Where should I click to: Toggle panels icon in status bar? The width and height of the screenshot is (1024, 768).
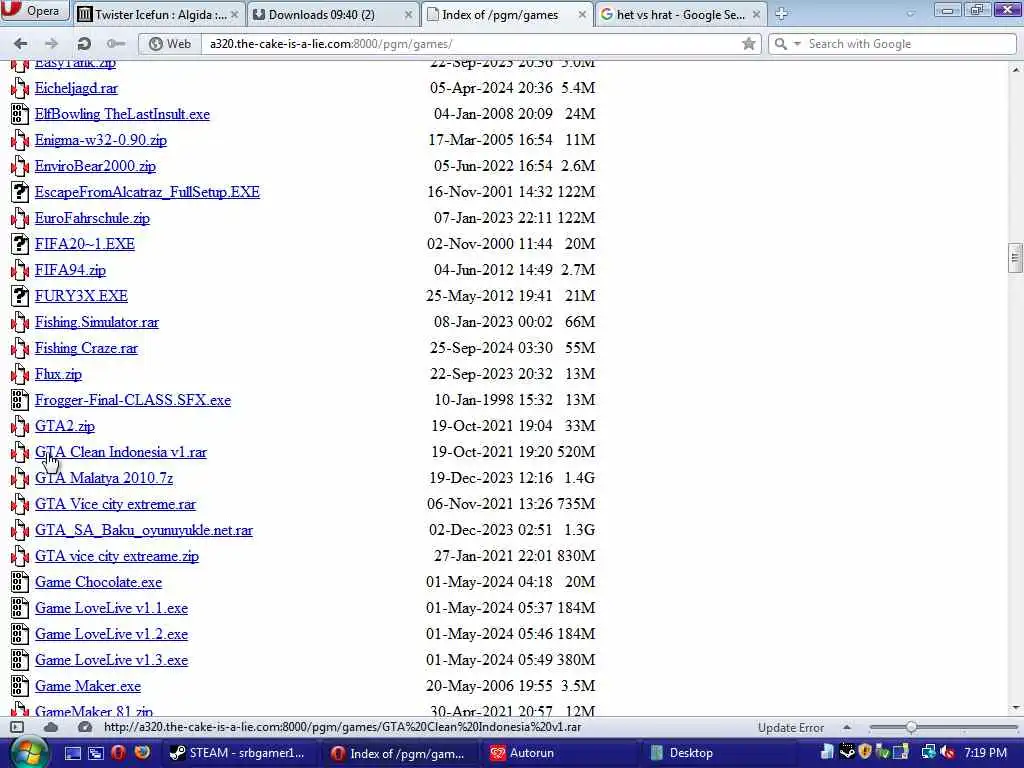point(17,727)
